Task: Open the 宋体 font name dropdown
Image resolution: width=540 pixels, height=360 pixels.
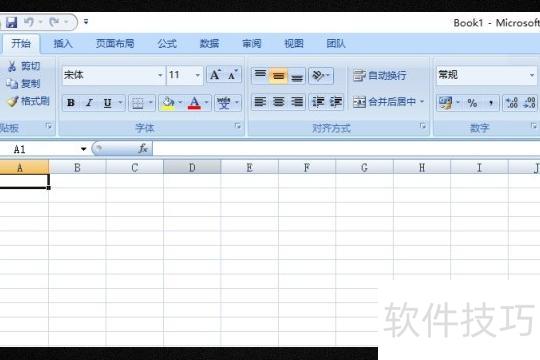Action: 160,75
